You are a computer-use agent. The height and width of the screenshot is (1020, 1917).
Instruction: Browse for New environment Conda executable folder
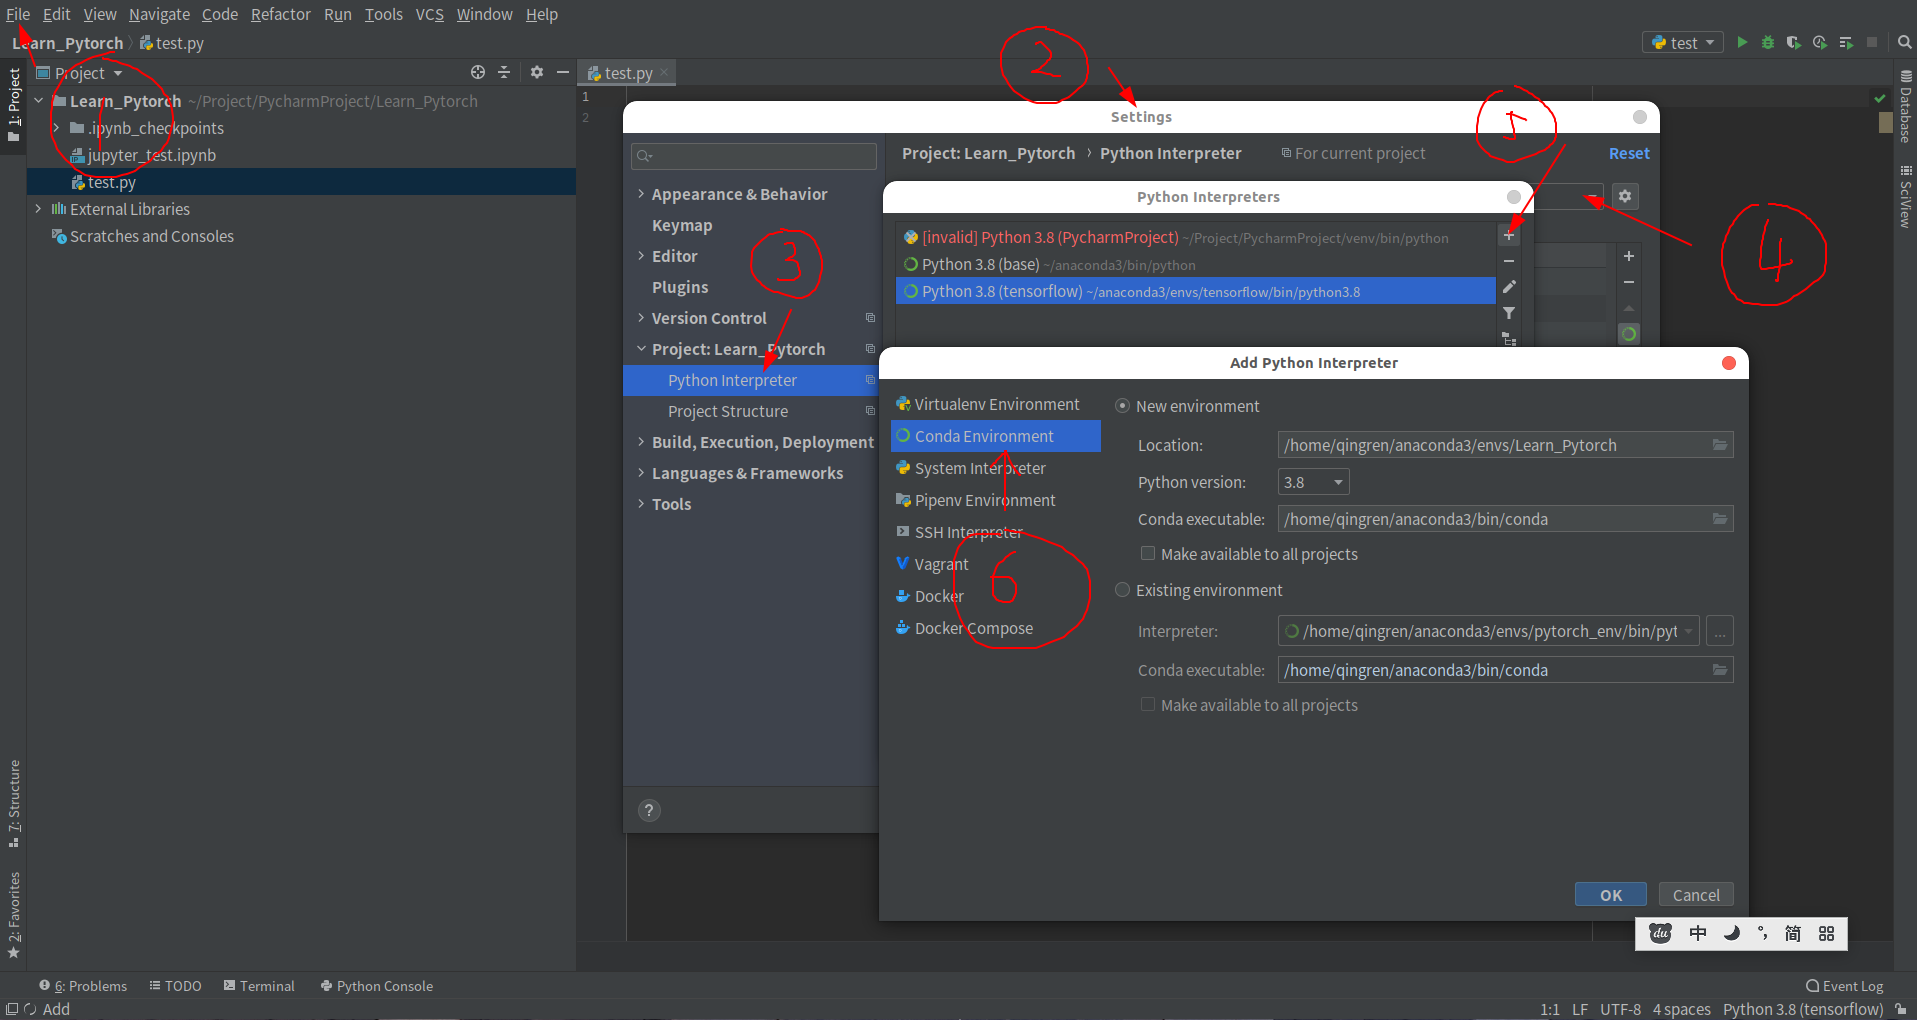click(1720, 519)
